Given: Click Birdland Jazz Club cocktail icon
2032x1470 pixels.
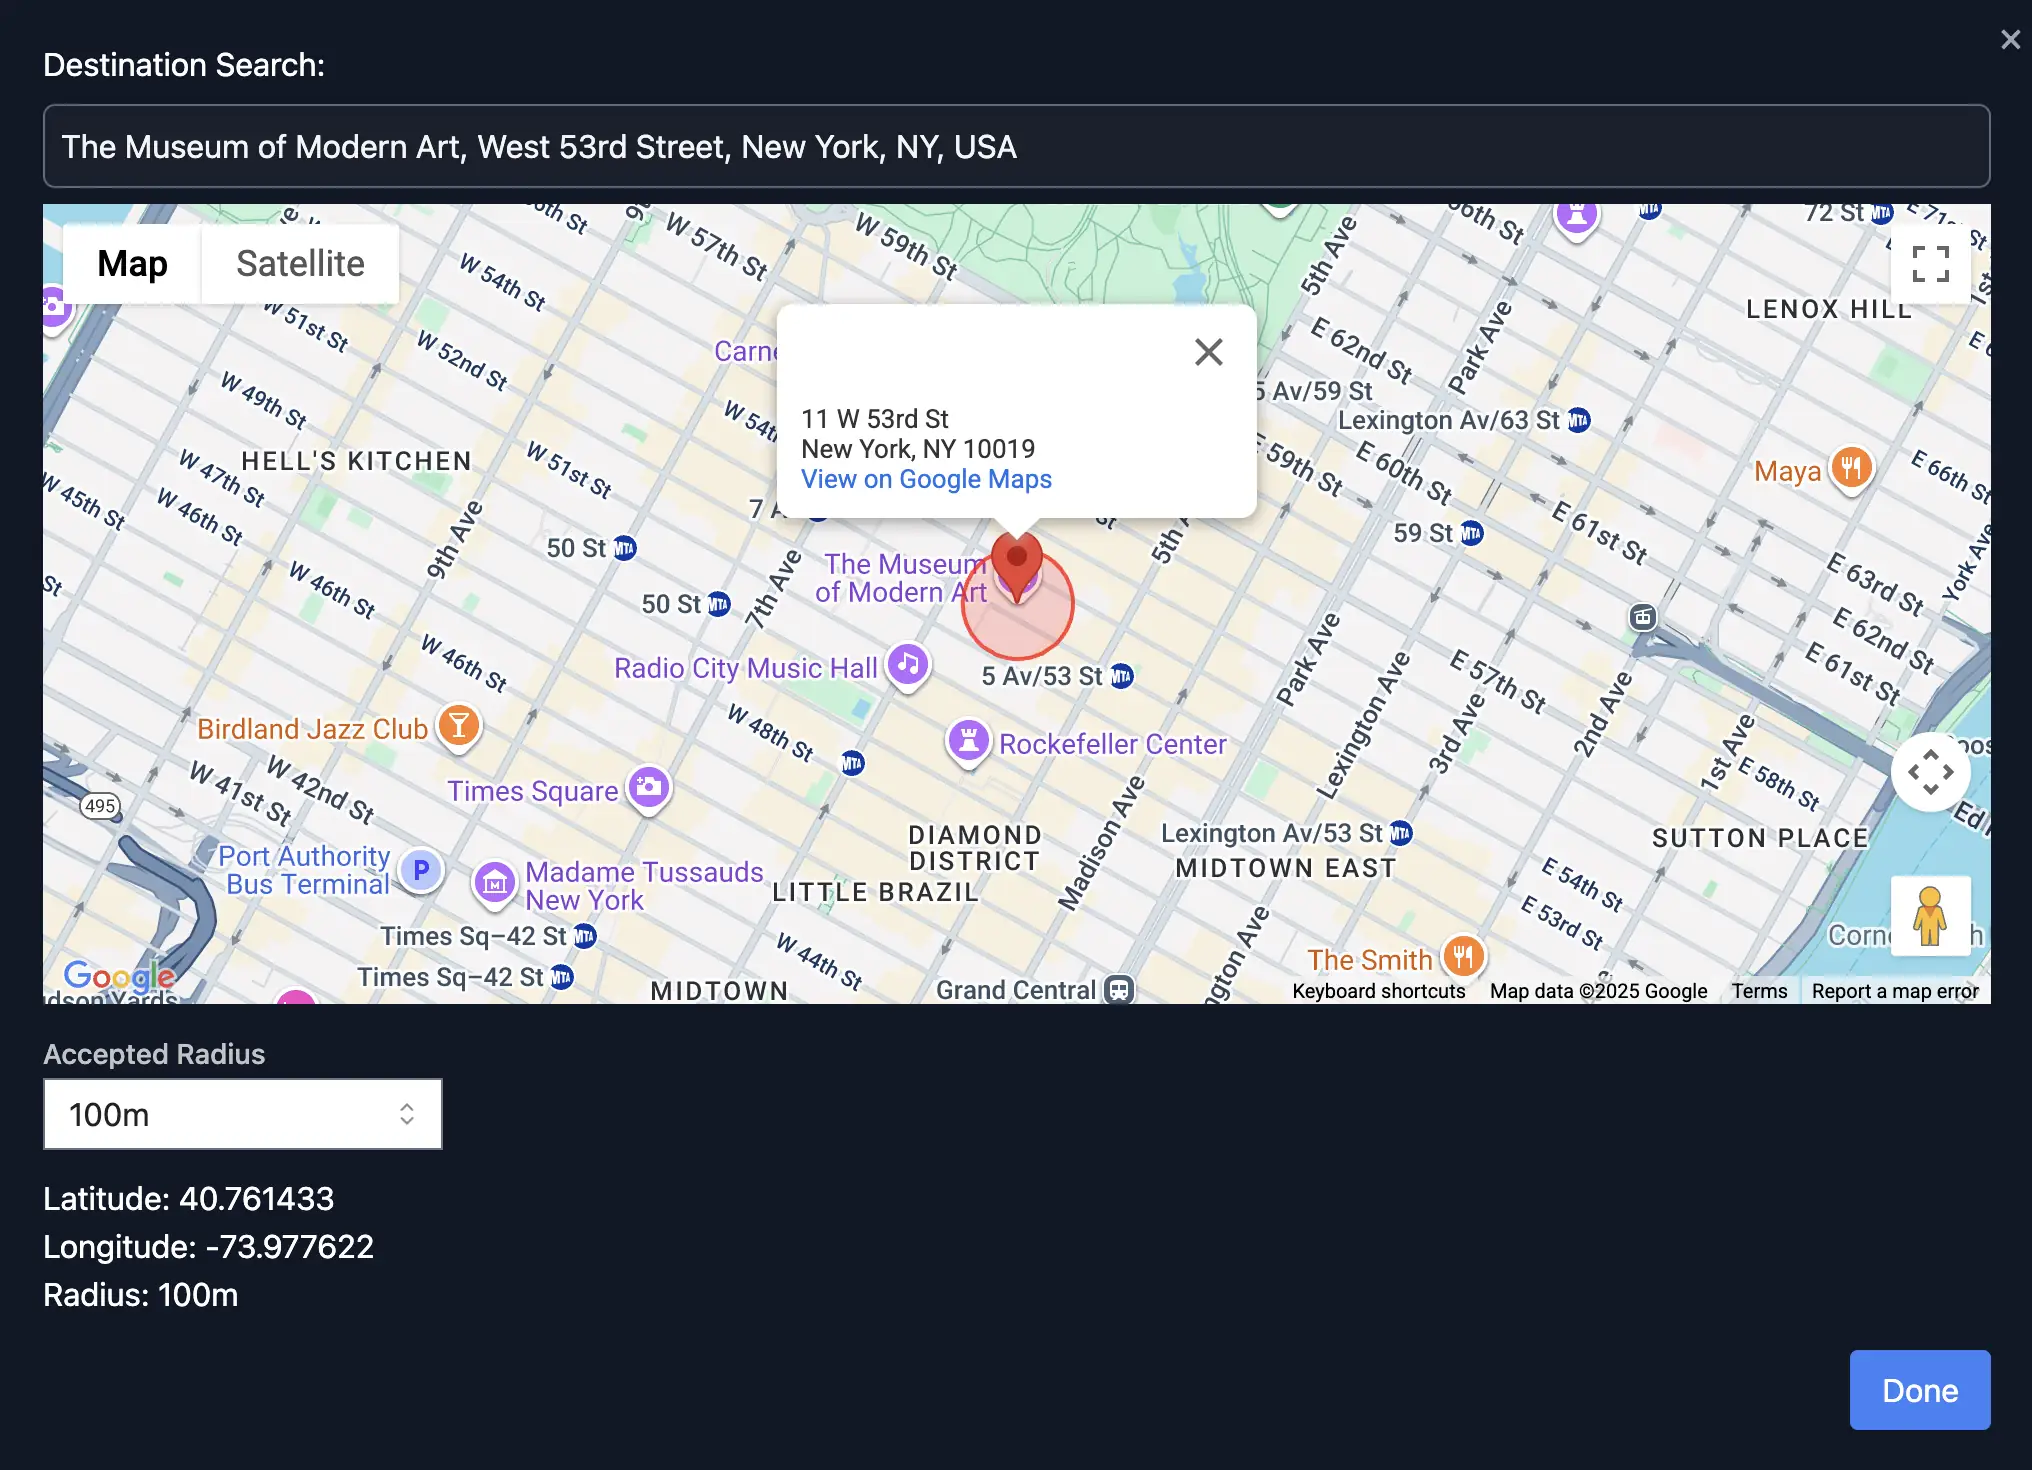Looking at the screenshot, I should [459, 727].
